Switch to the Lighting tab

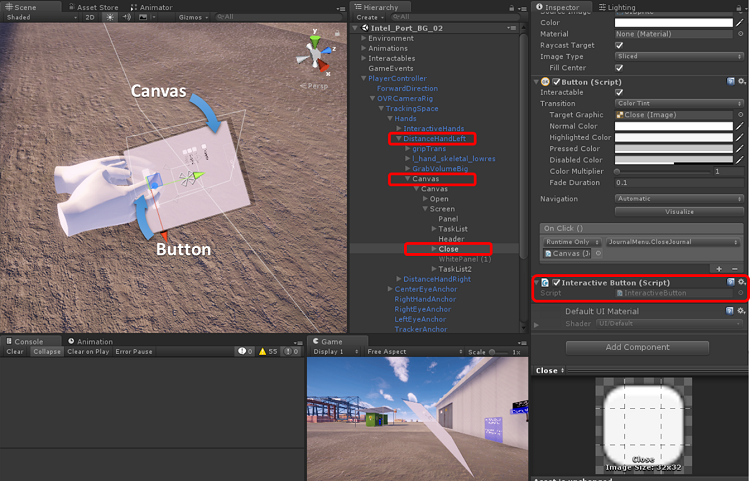point(617,7)
